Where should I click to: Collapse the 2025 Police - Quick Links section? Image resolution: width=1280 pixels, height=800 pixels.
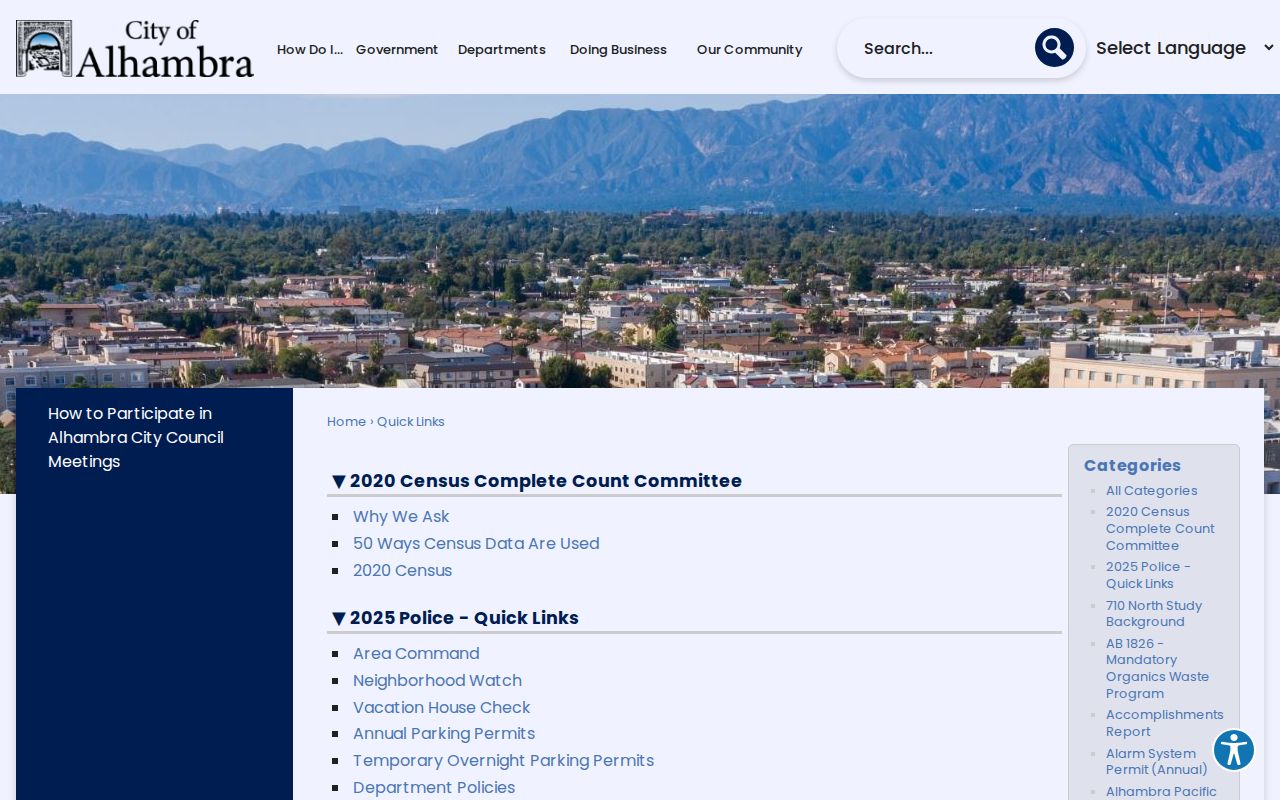pos(338,619)
